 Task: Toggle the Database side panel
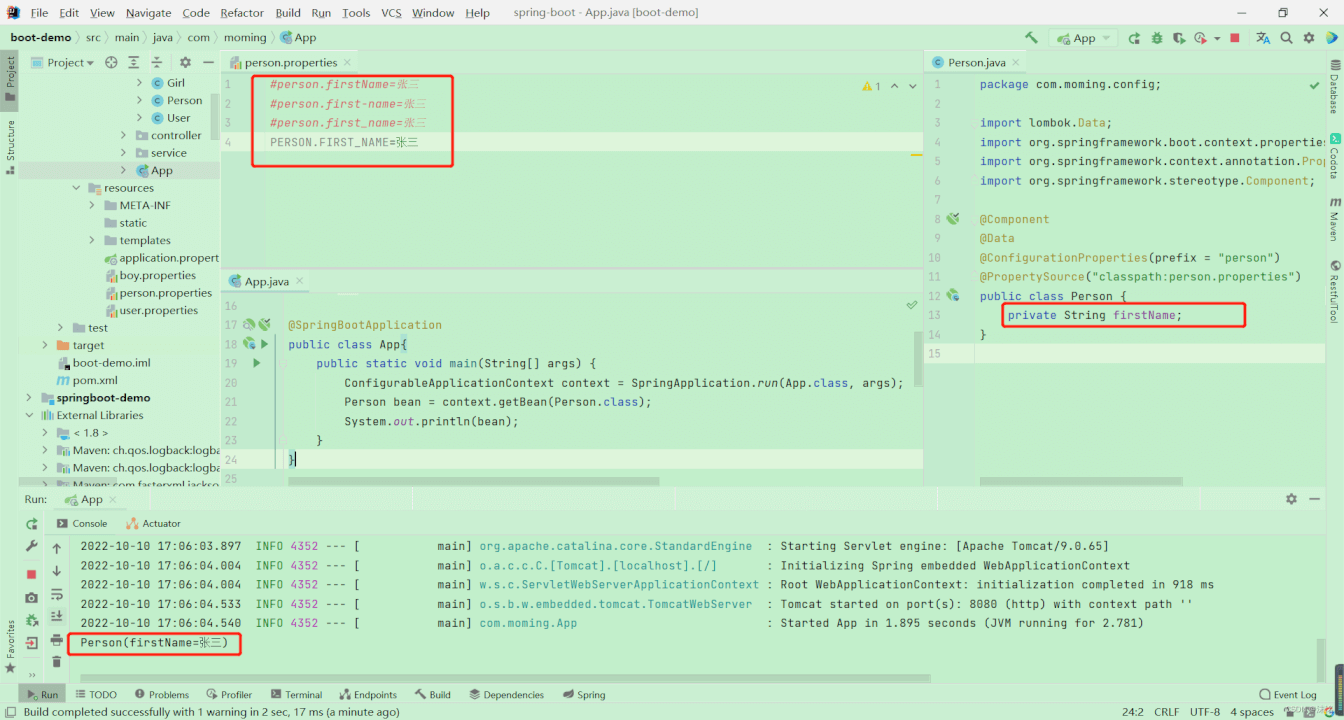point(1334,87)
